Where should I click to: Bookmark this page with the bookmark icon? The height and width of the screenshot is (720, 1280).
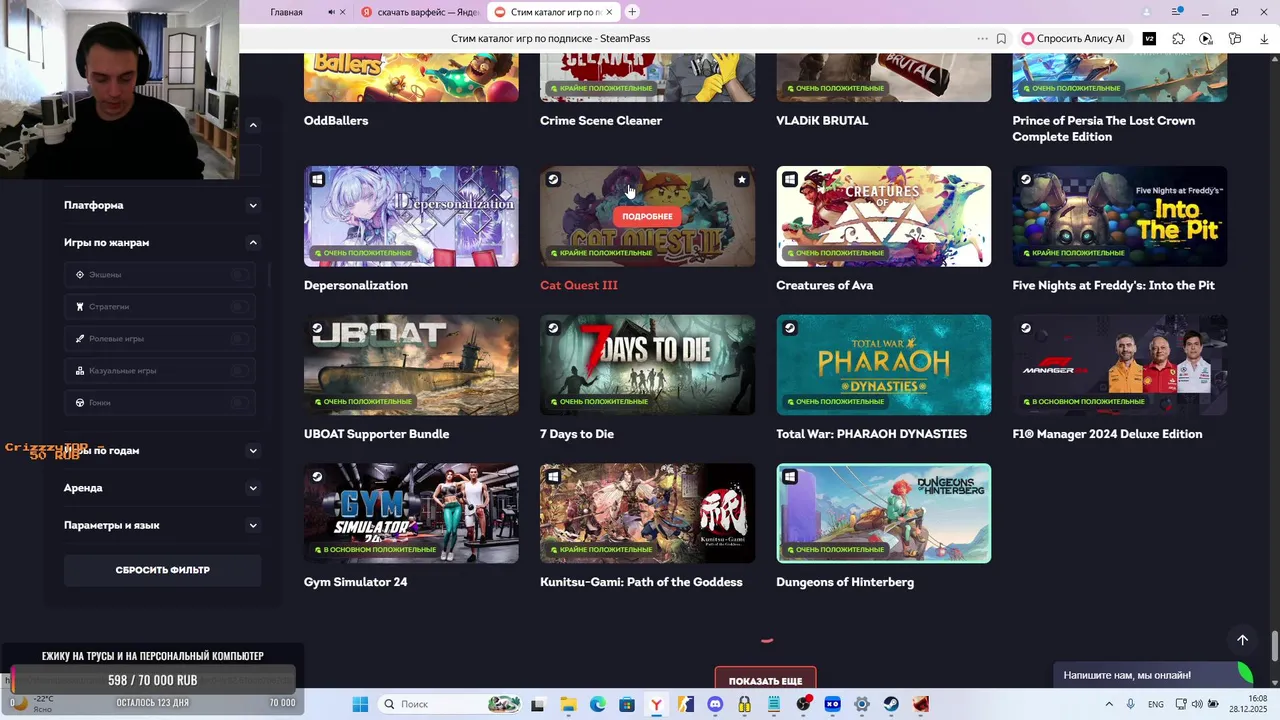1001,39
